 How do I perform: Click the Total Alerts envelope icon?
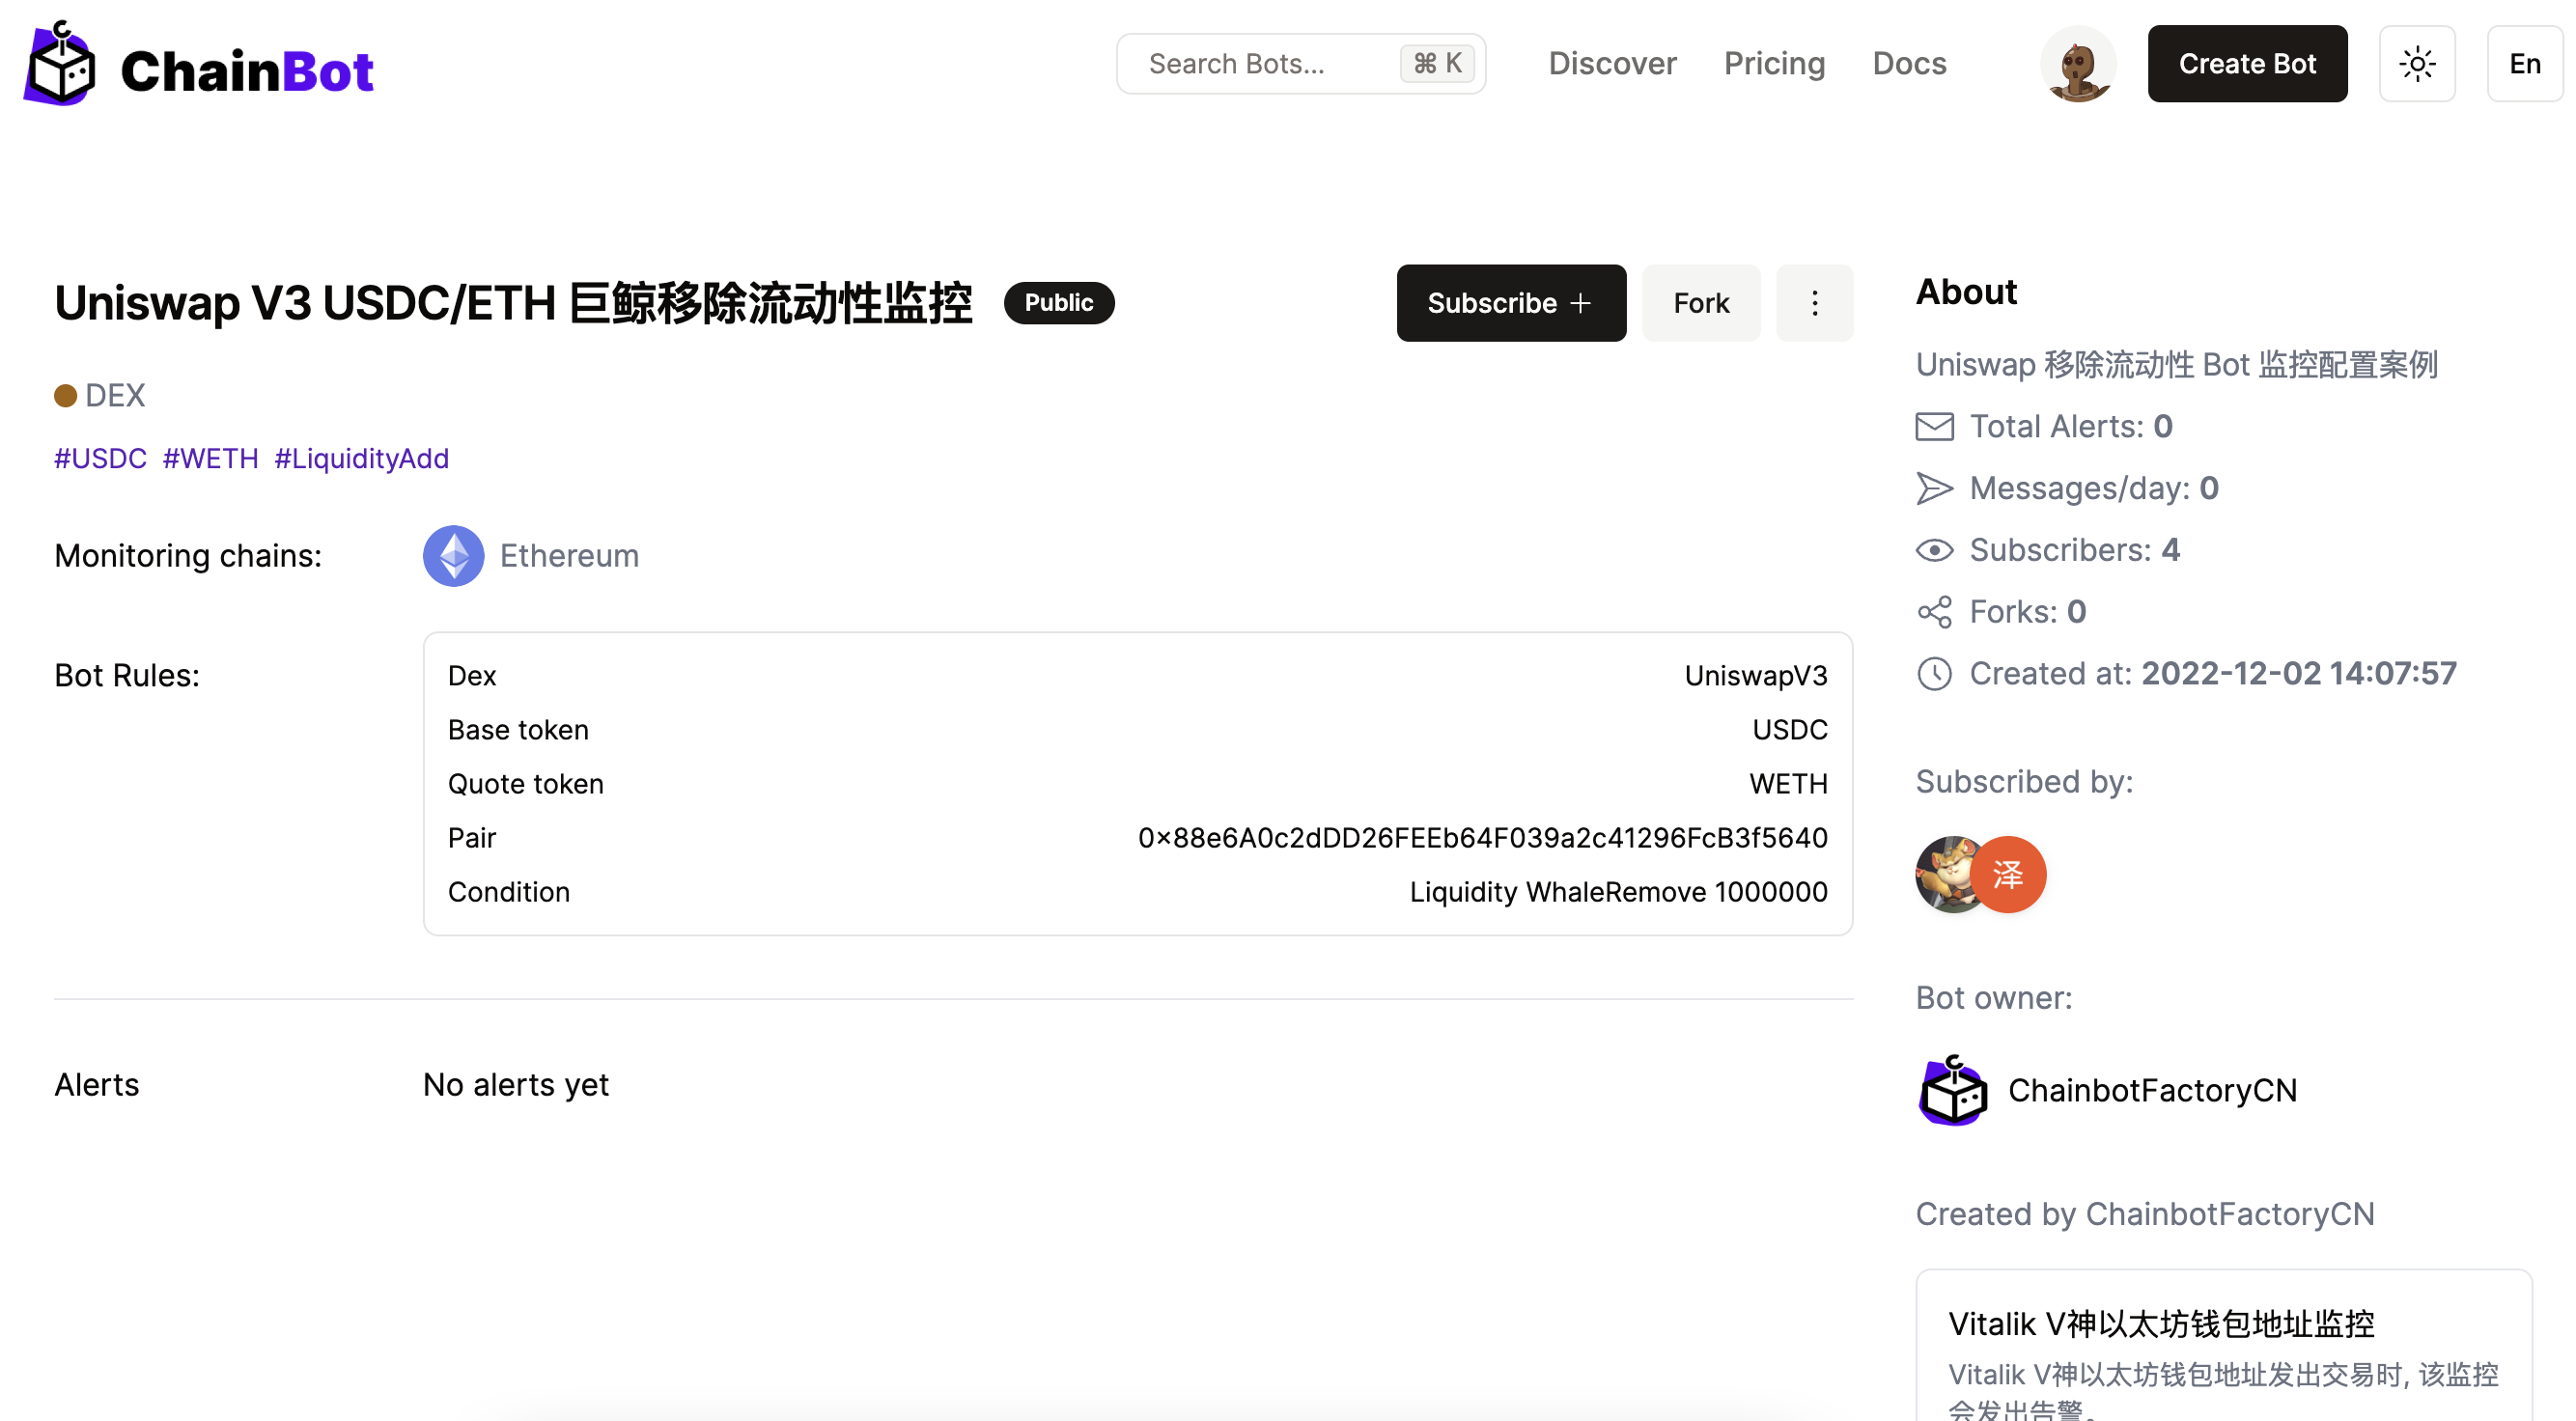(x=1934, y=427)
